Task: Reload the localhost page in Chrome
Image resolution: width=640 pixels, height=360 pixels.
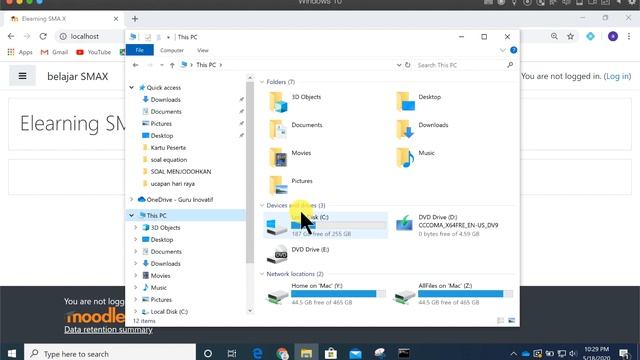Action: point(43,36)
